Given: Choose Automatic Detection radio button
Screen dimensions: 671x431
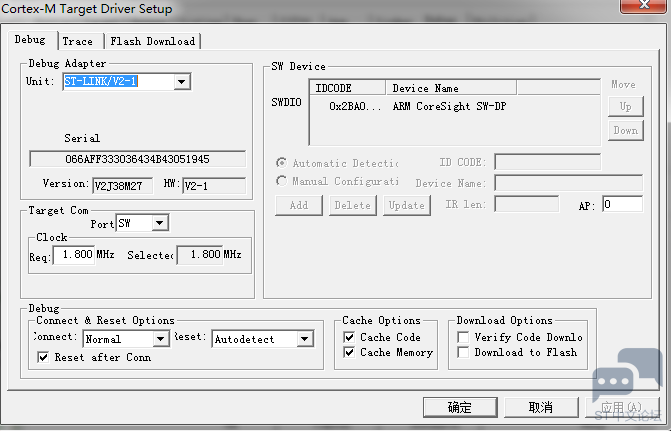Looking at the screenshot, I should pyautogui.click(x=282, y=163).
